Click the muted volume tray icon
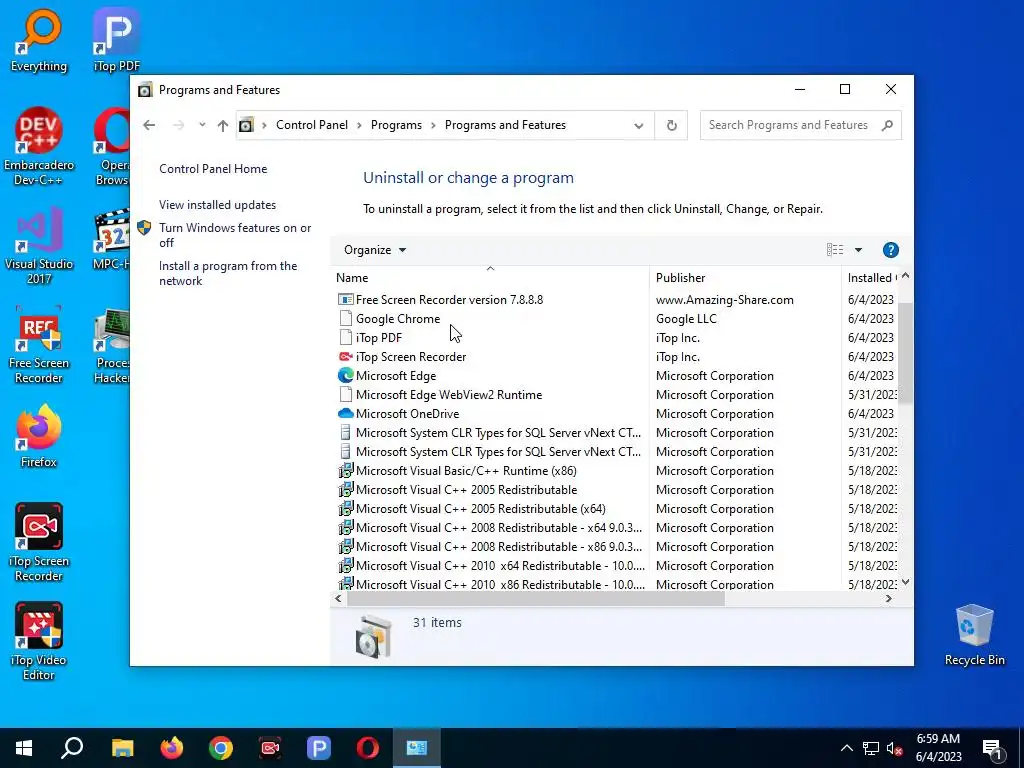This screenshot has width=1024, height=768. 894,748
